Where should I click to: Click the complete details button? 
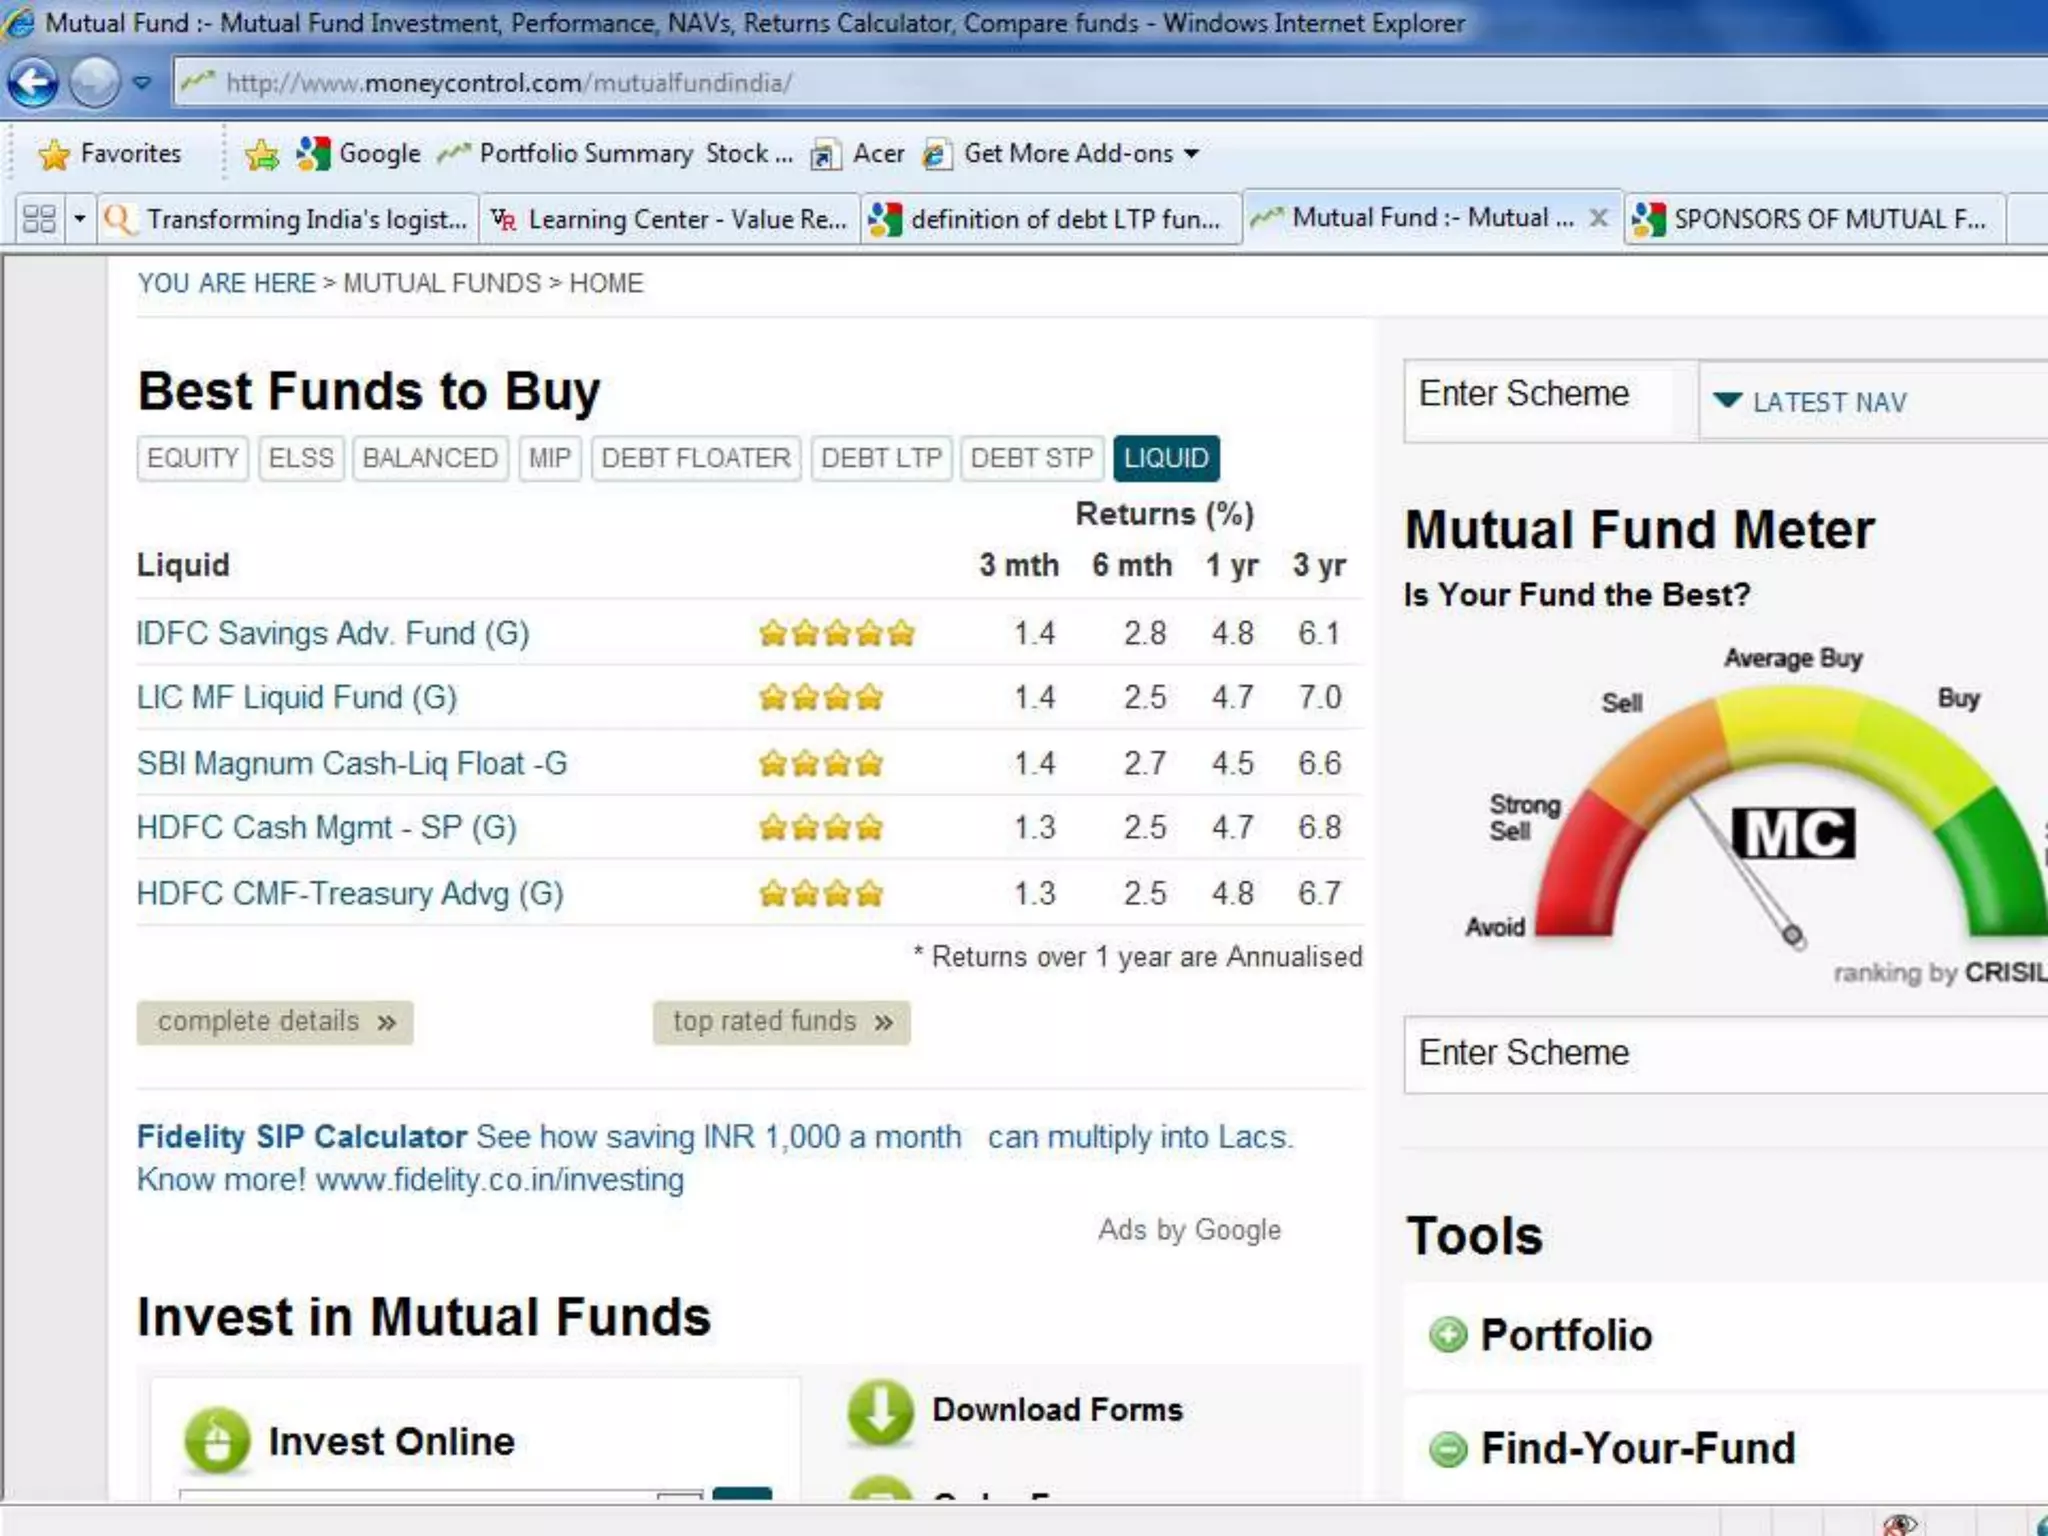275,1022
